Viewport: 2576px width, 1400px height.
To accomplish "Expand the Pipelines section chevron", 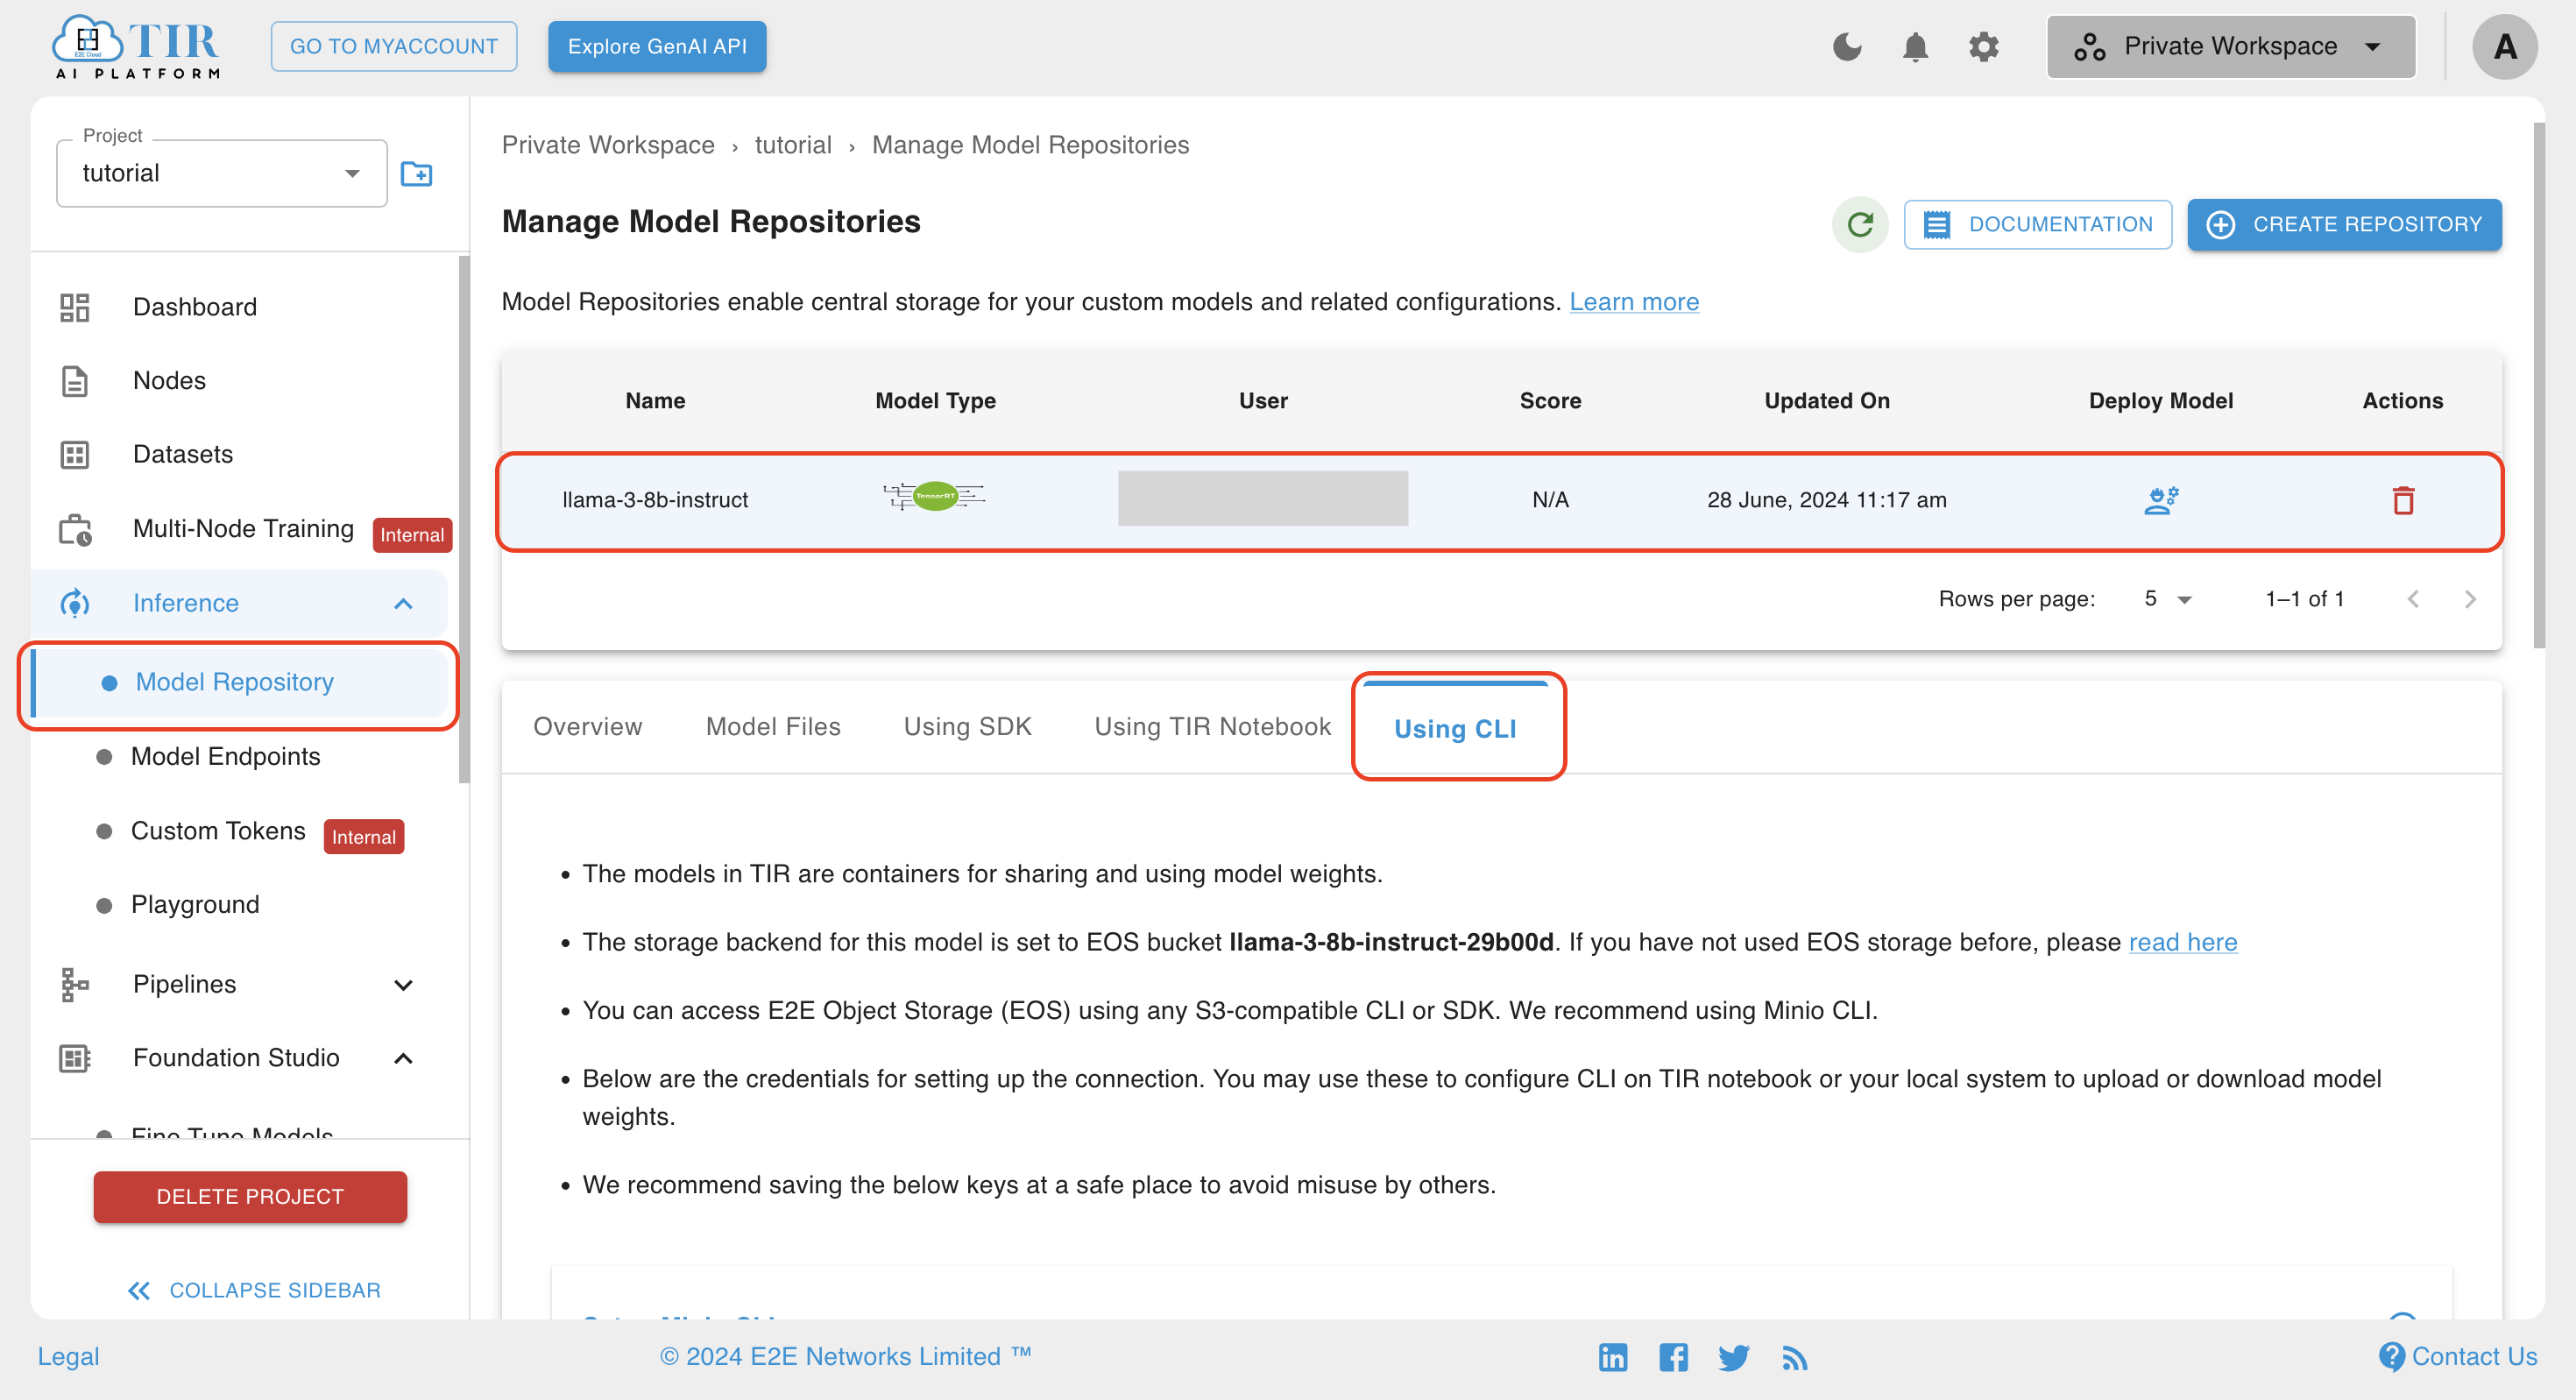I will pos(403,985).
